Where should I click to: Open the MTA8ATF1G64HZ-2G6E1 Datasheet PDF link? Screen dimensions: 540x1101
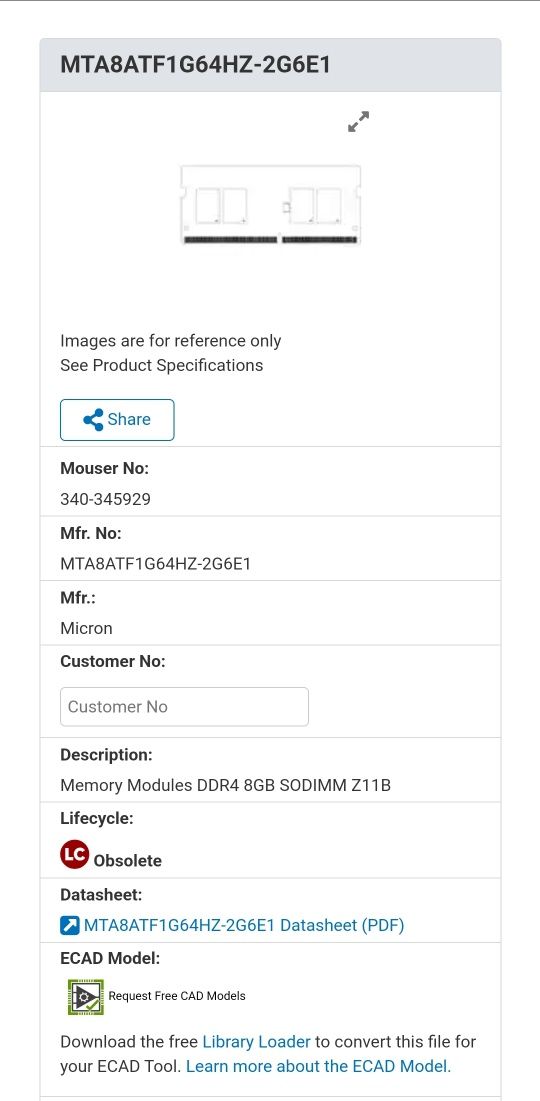coord(244,925)
